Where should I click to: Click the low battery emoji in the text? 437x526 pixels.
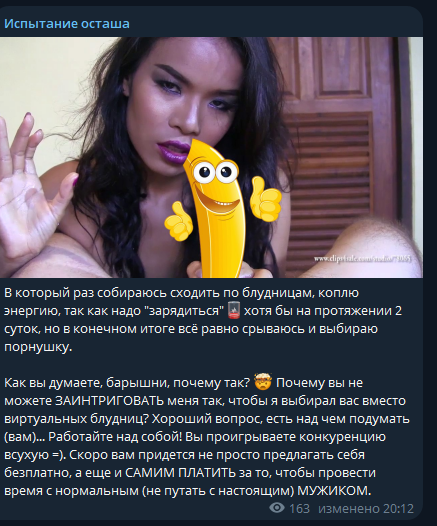pos(233,311)
